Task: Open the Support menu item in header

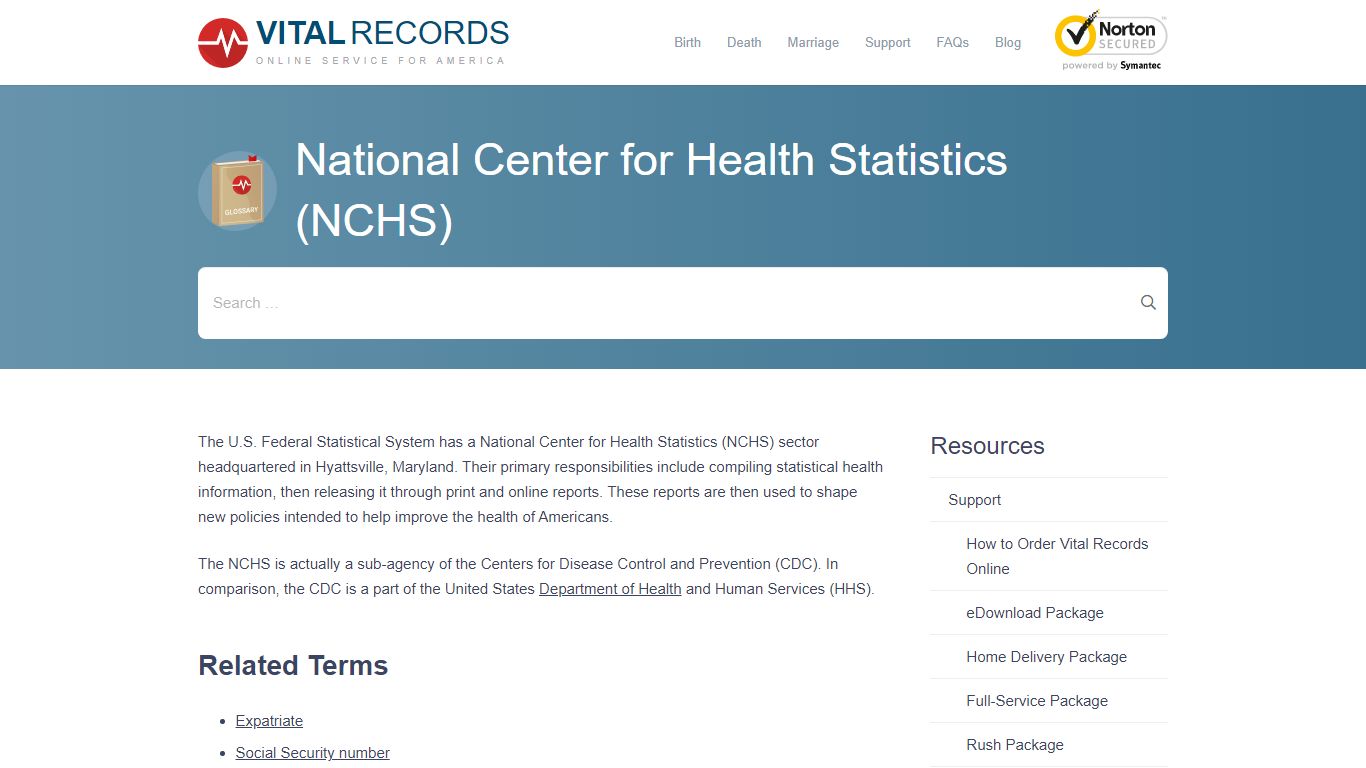Action: pos(888,42)
